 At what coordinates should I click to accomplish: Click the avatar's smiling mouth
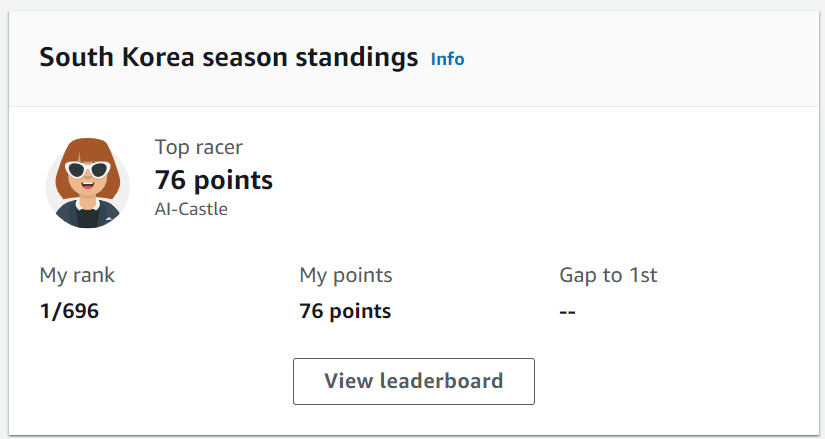pyautogui.click(x=88, y=187)
